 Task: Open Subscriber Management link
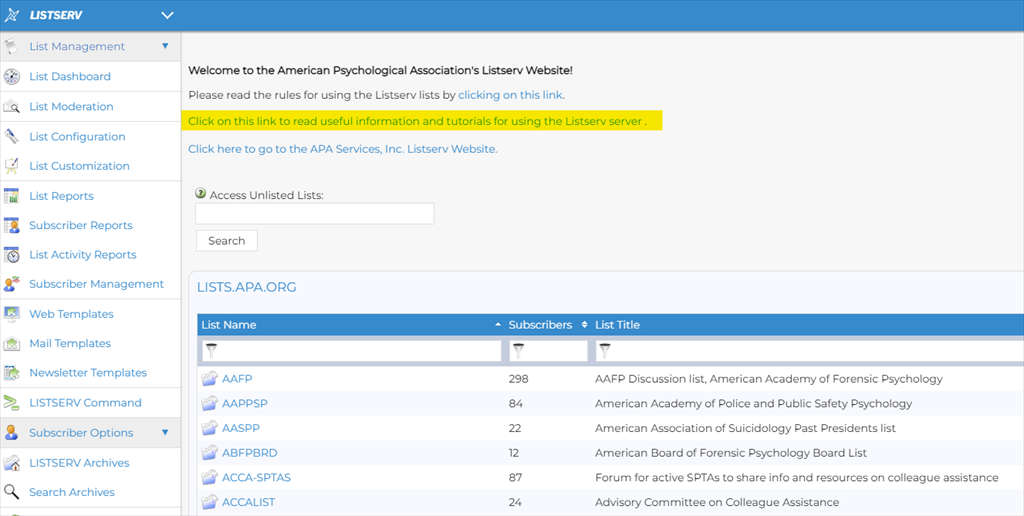[97, 284]
